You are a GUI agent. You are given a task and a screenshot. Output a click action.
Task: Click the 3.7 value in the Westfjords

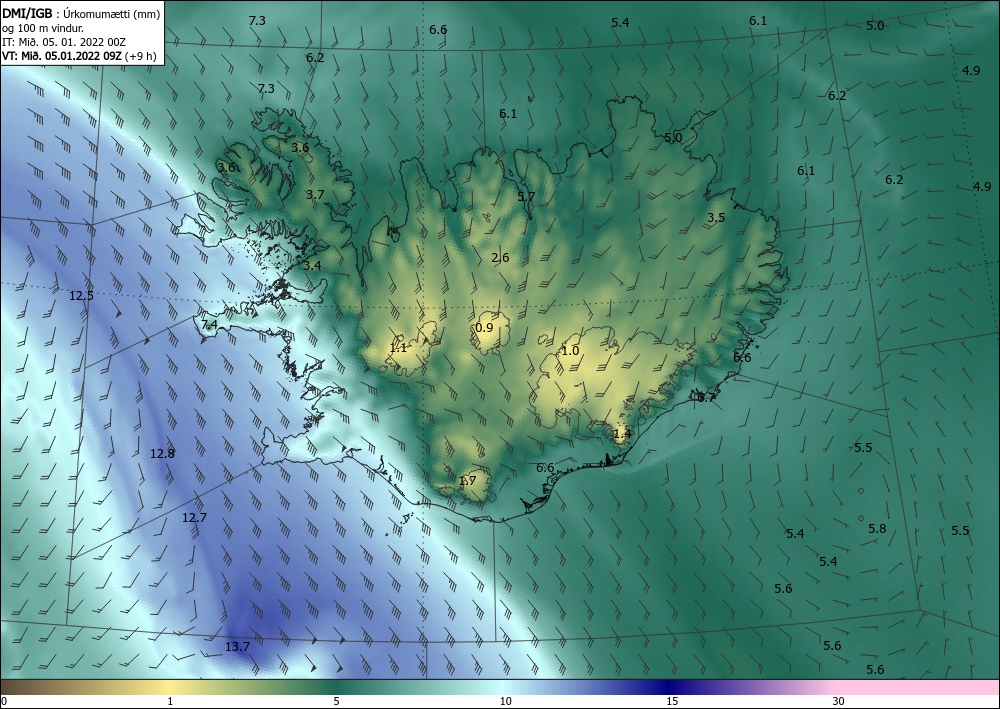315,194
